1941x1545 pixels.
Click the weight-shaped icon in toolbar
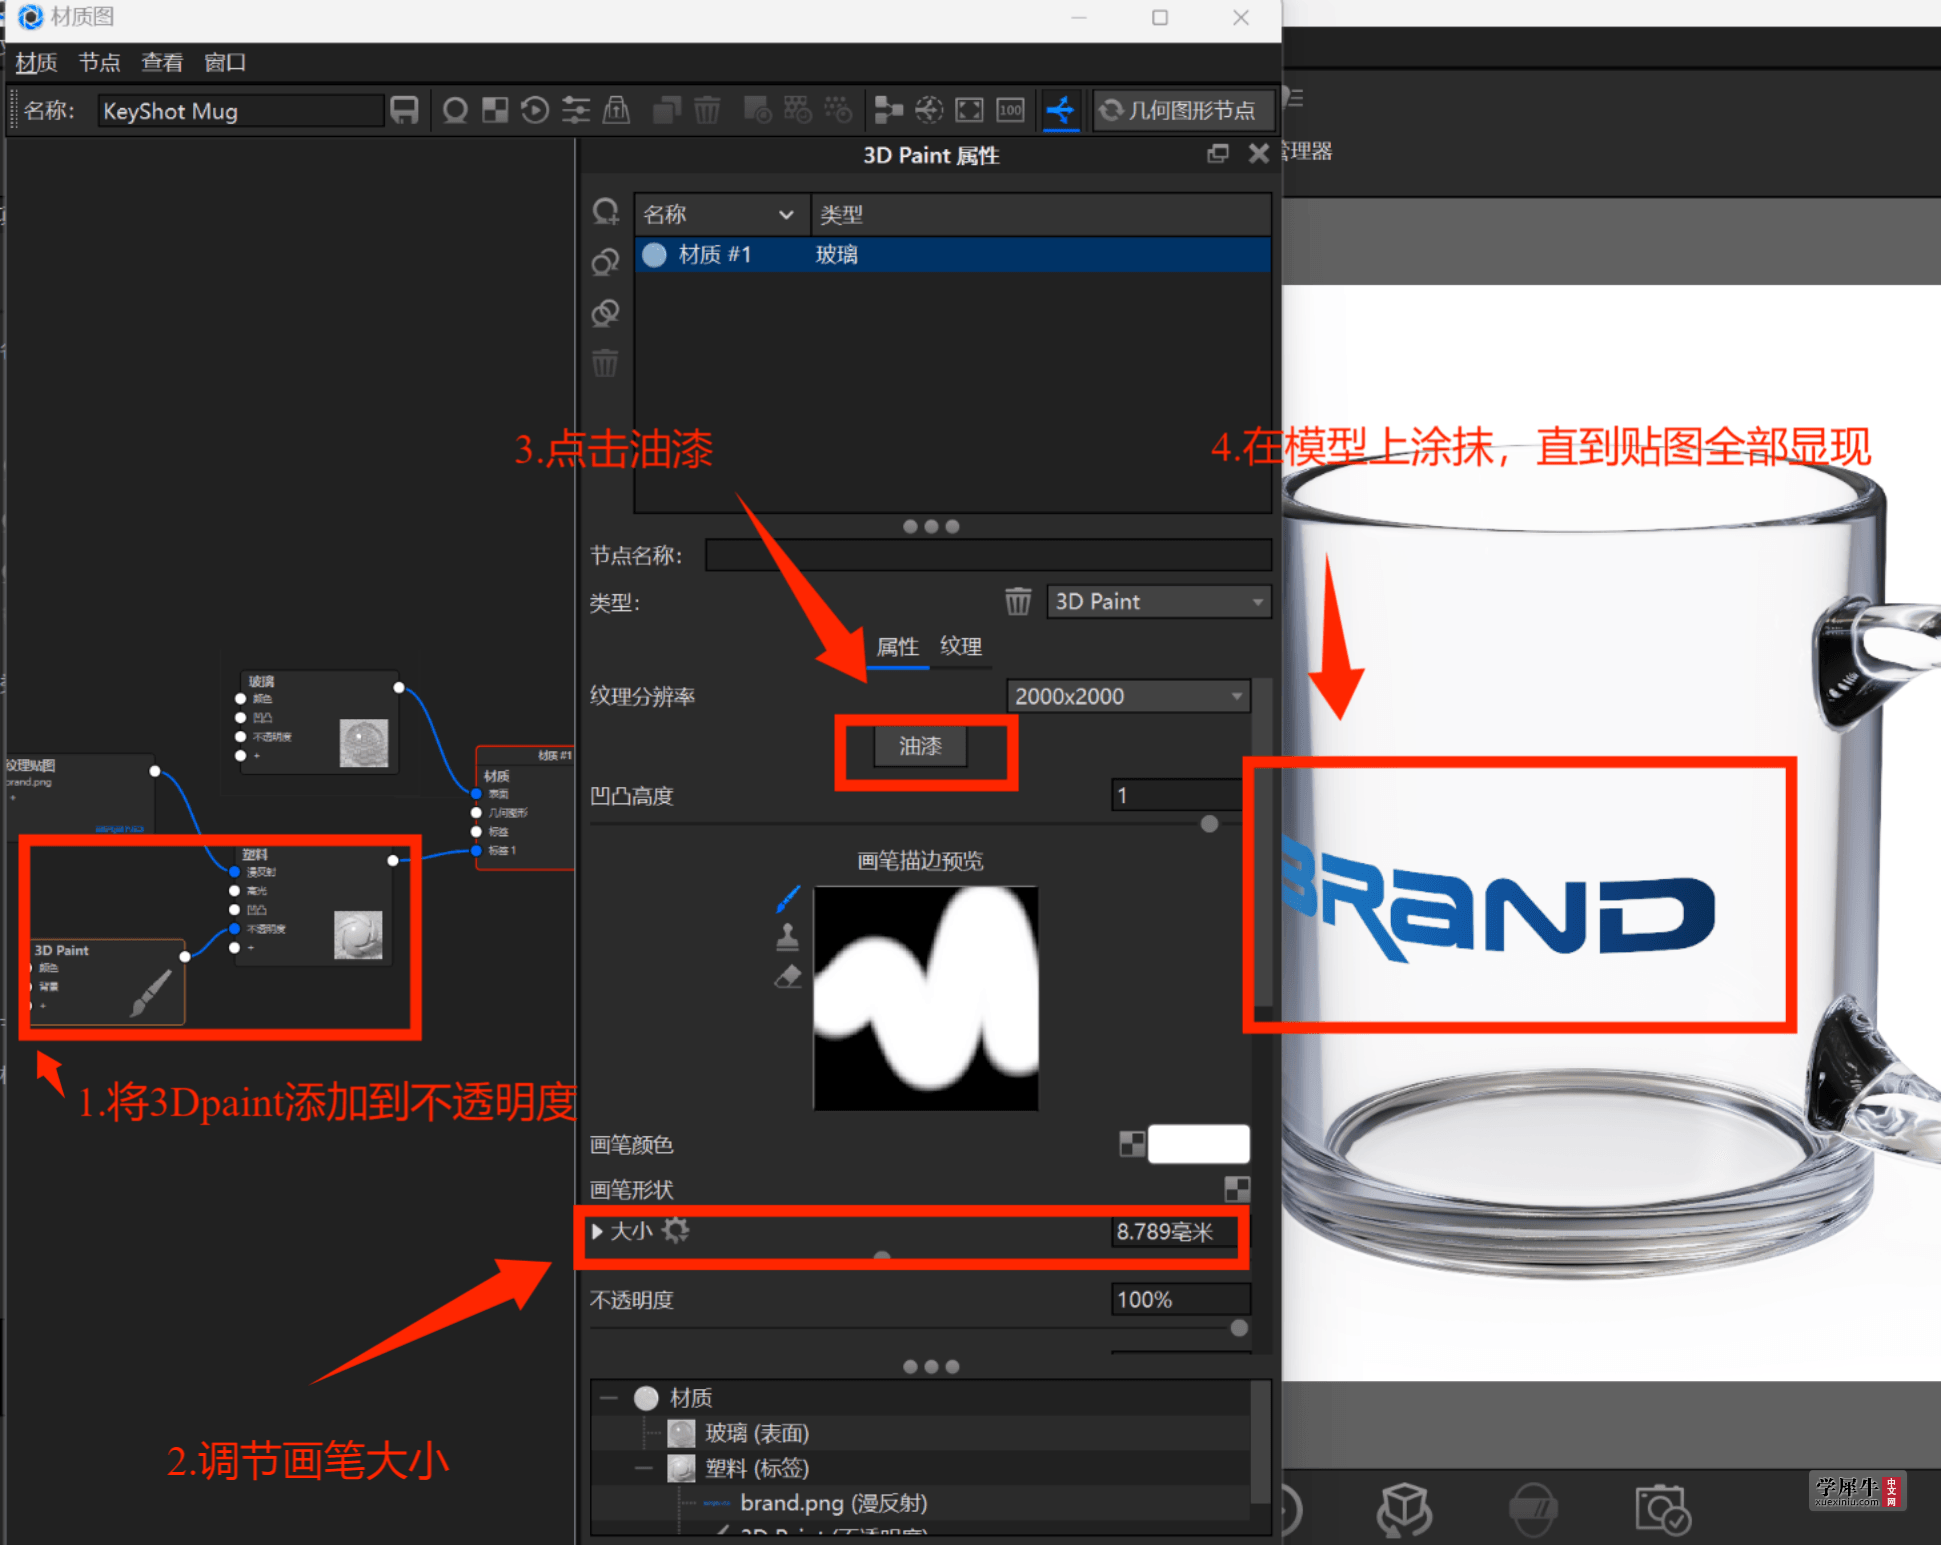[x=616, y=110]
